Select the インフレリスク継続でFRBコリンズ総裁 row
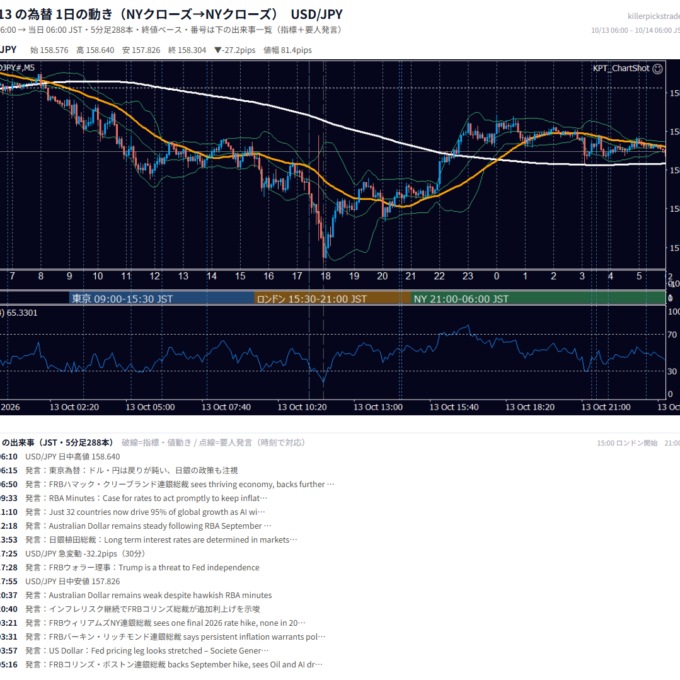Viewport: 680px width, 680px height. pyautogui.click(x=130, y=609)
